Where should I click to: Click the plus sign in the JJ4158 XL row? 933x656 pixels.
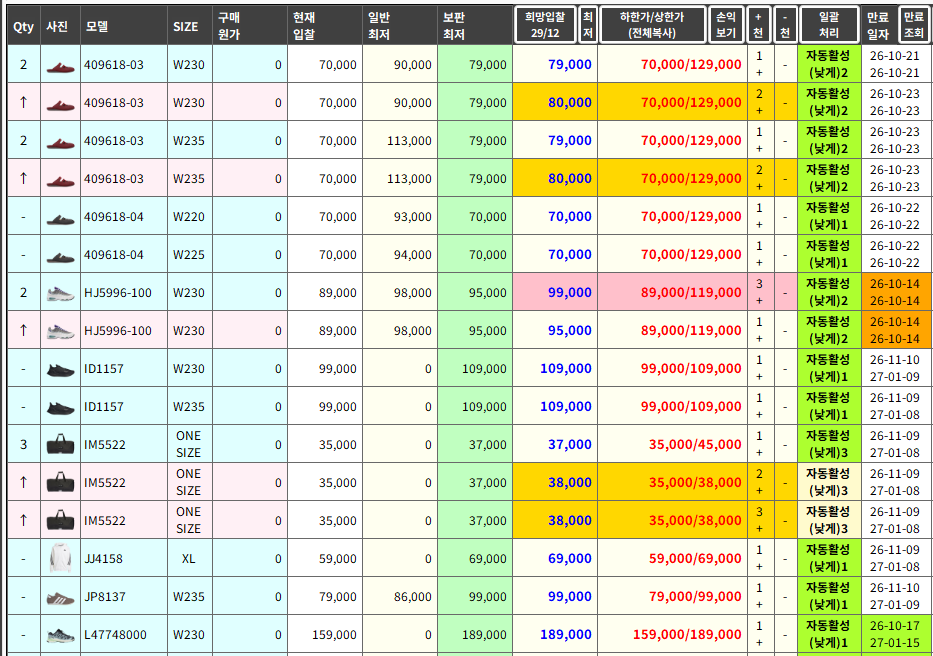click(759, 567)
